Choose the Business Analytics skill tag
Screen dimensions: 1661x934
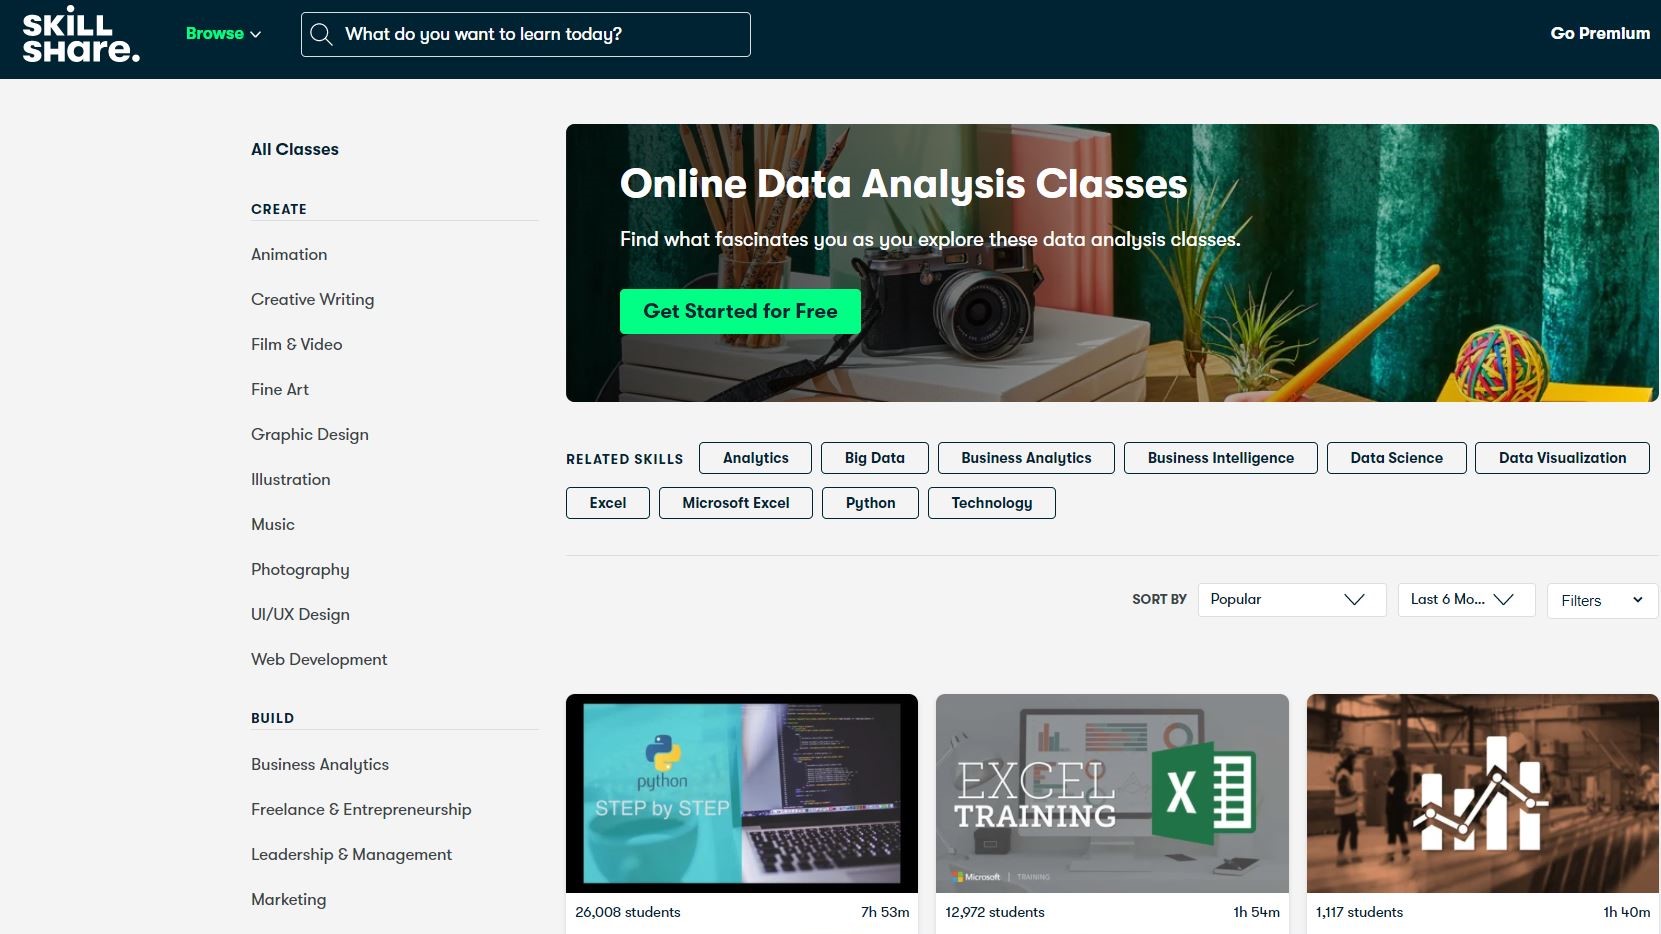tap(1026, 458)
